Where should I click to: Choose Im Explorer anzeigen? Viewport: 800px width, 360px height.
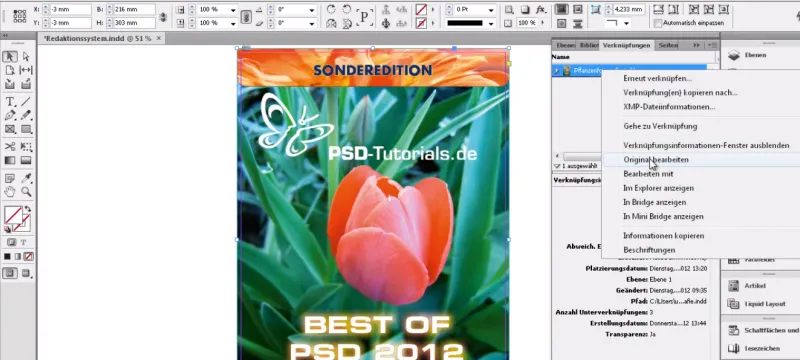tap(658, 188)
